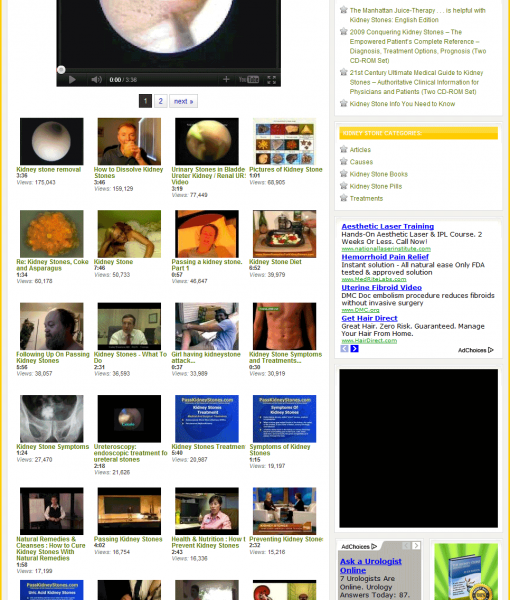This screenshot has width=510, height=600.
Task: Open Uterine Fibroid Video ad link
Action: (381, 287)
